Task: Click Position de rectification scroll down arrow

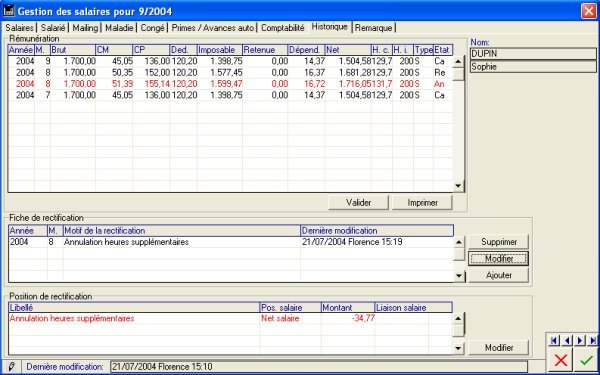Action: pos(458,349)
